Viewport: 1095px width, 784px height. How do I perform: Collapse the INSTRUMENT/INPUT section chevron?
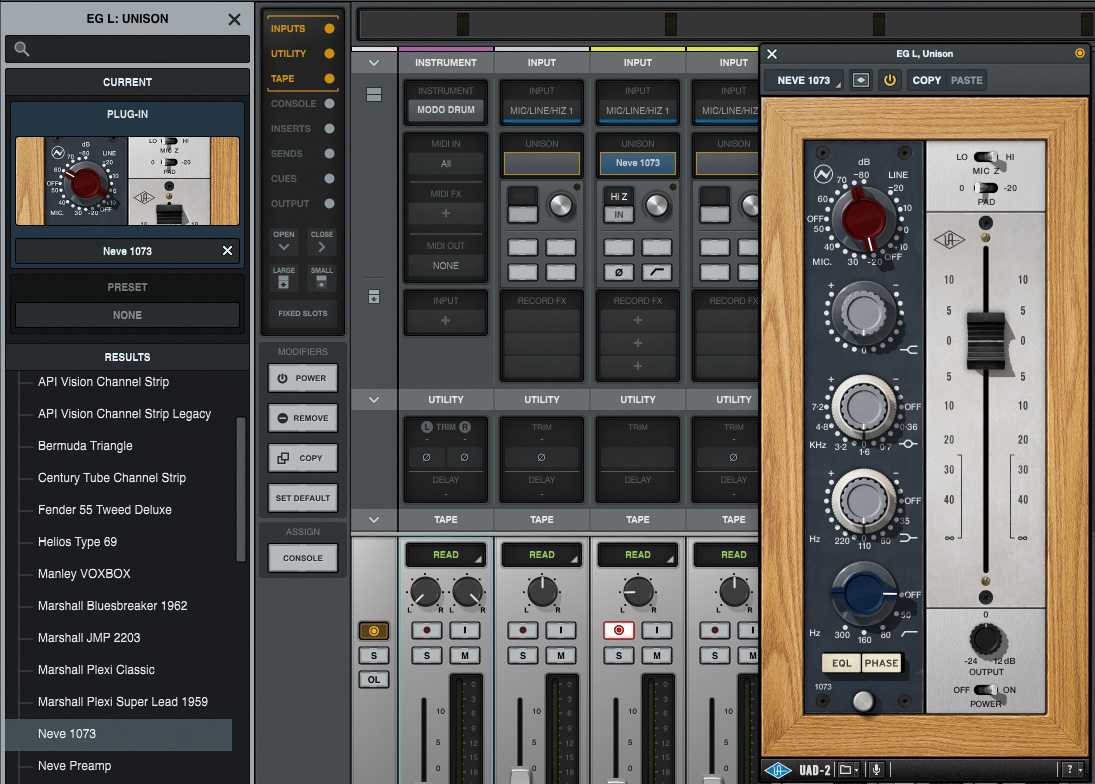[374, 63]
